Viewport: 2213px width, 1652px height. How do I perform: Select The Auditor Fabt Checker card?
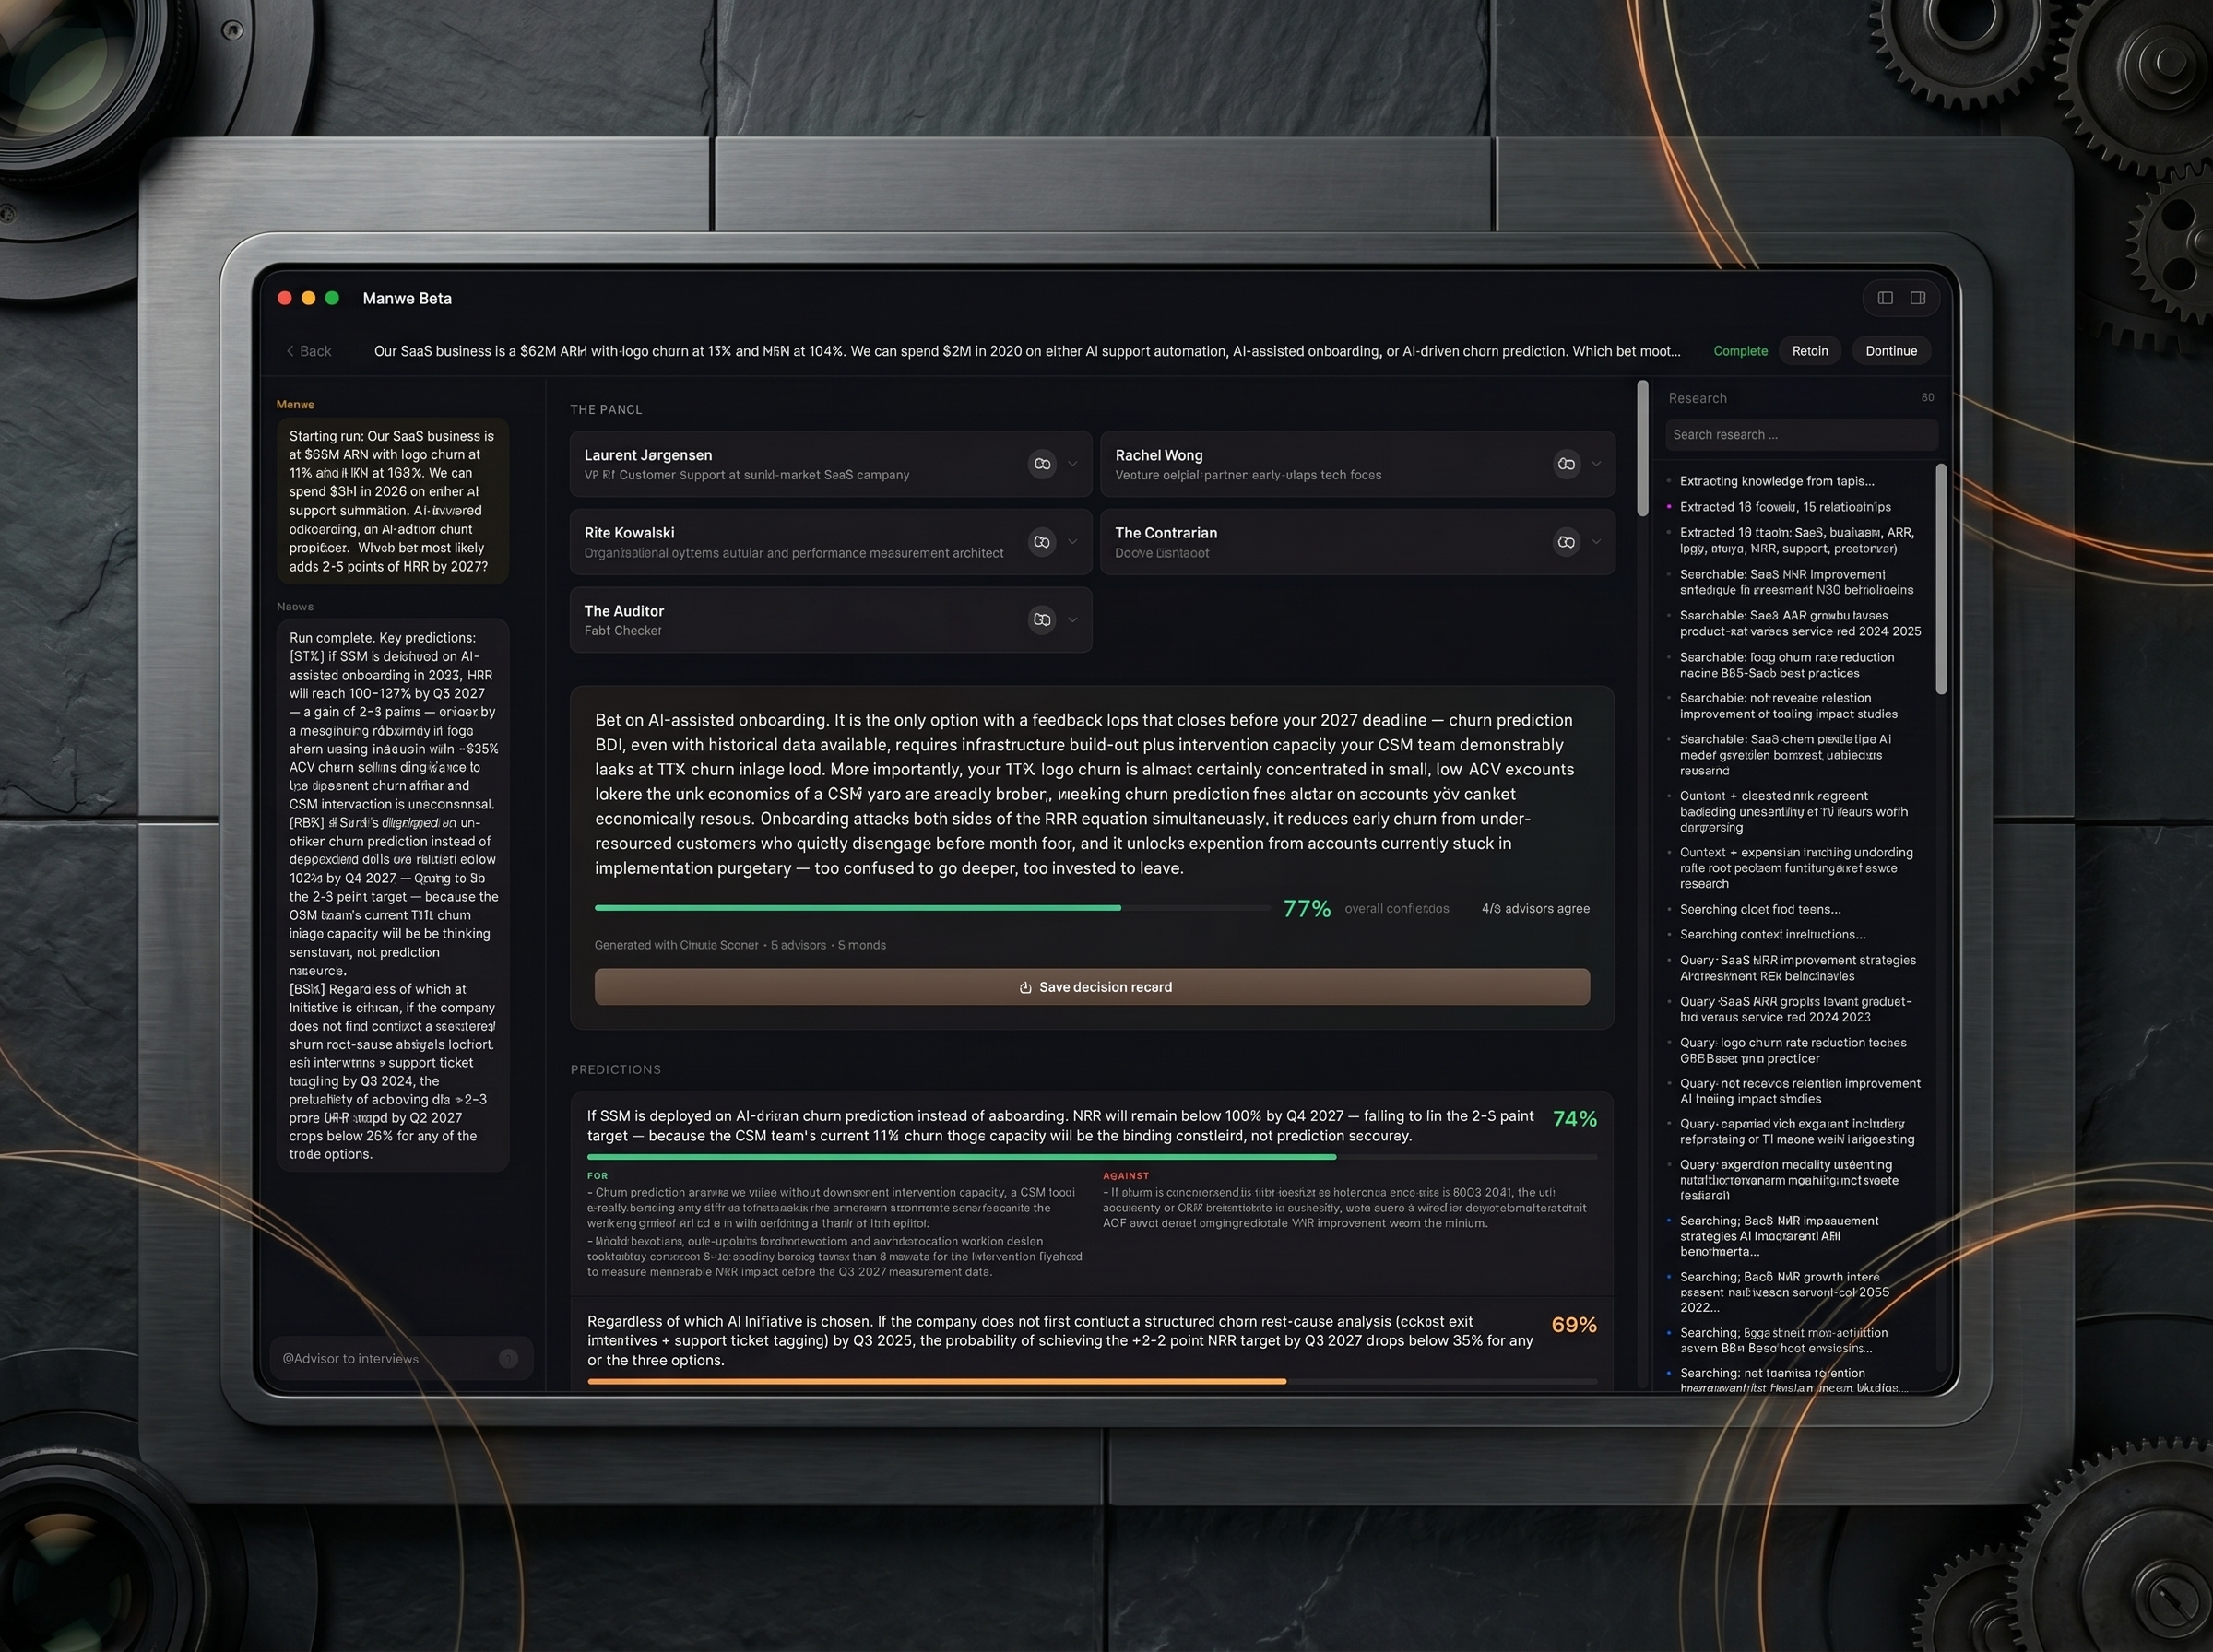[x=830, y=620]
